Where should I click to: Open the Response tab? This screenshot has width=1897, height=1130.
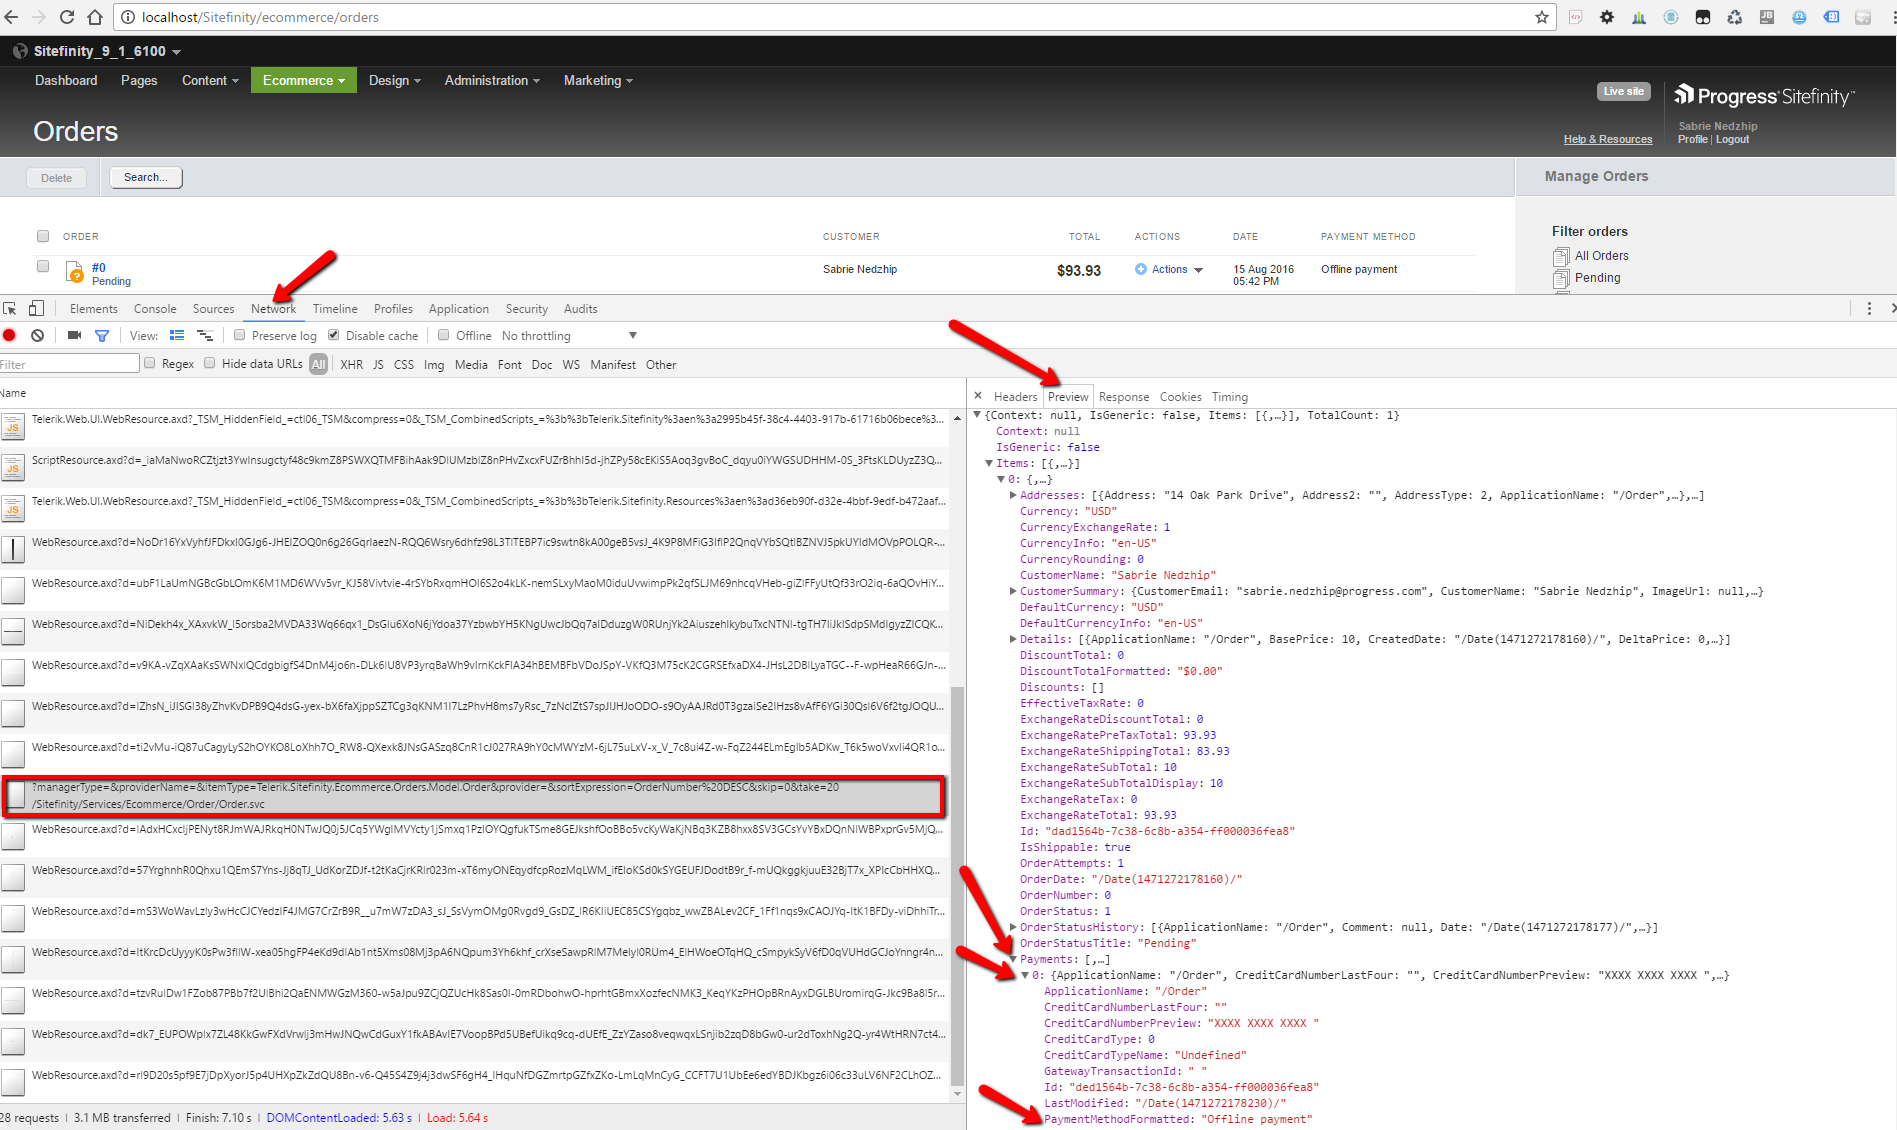click(1124, 397)
